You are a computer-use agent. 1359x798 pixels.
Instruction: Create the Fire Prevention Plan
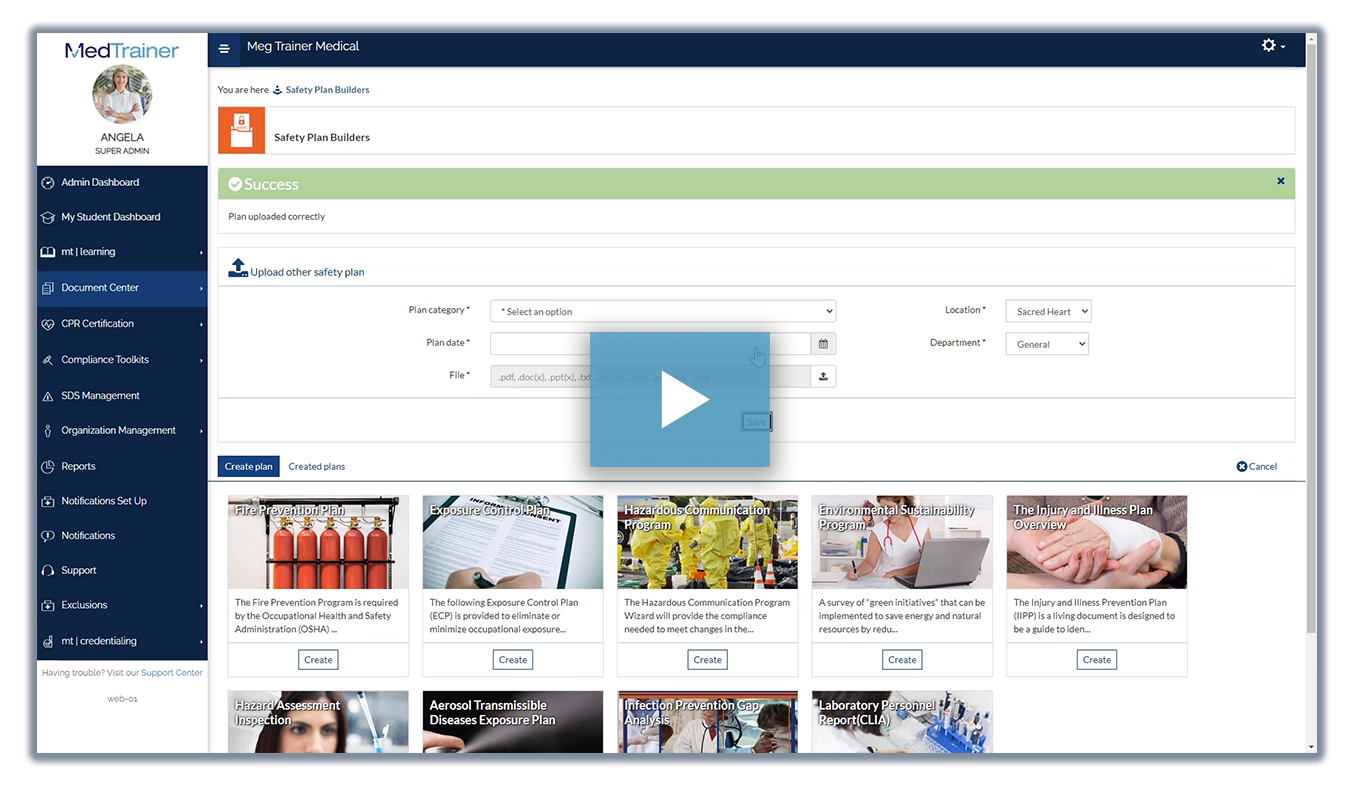click(x=317, y=660)
